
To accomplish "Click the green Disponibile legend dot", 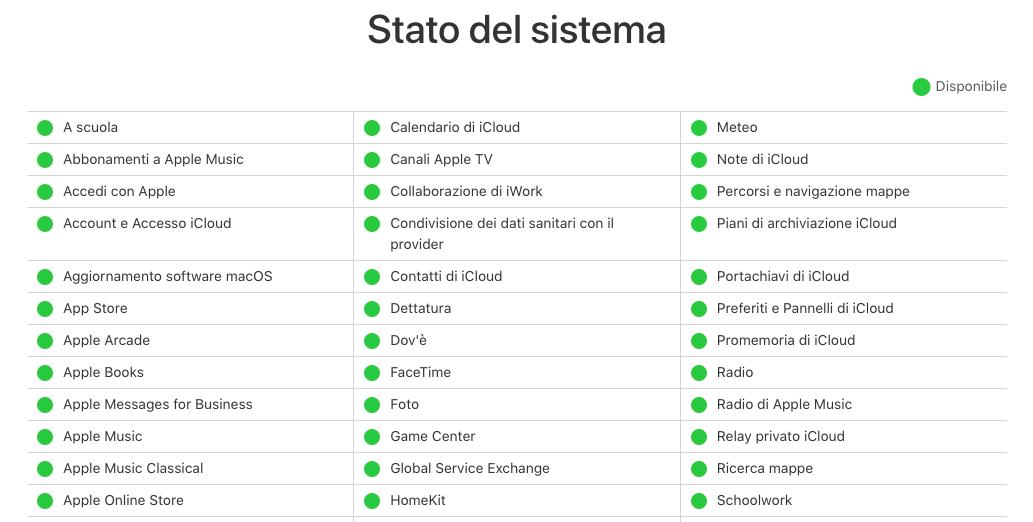I will [921, 87].
